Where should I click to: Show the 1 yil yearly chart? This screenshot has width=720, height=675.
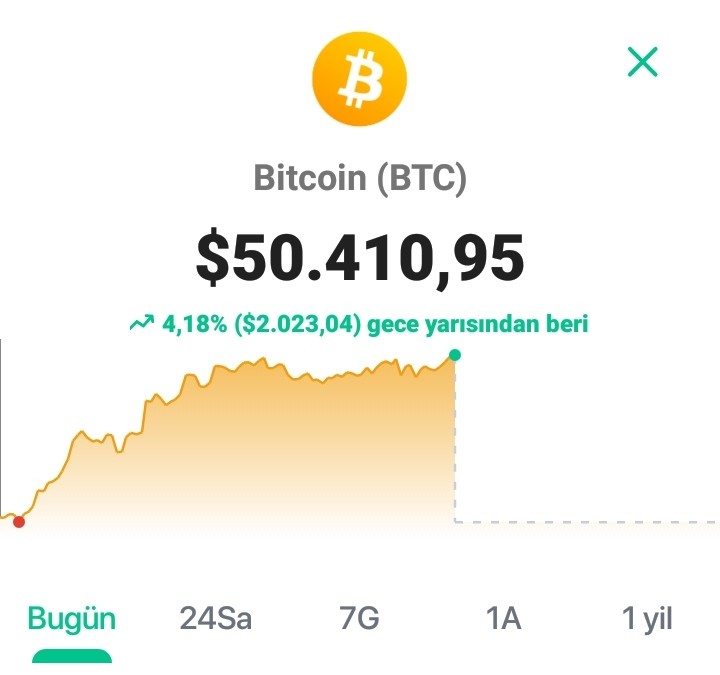click(647, 619)
